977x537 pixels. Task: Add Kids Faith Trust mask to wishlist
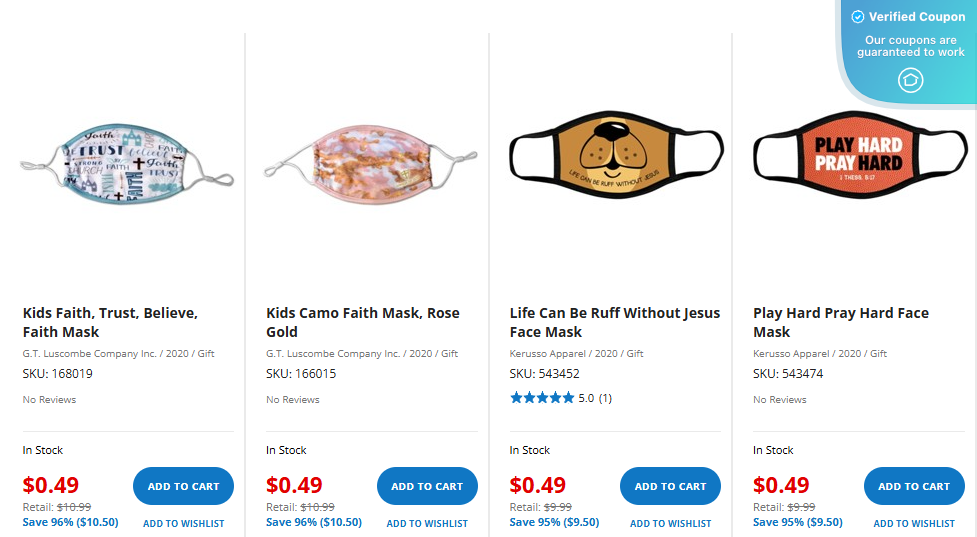tap(183, 523)
